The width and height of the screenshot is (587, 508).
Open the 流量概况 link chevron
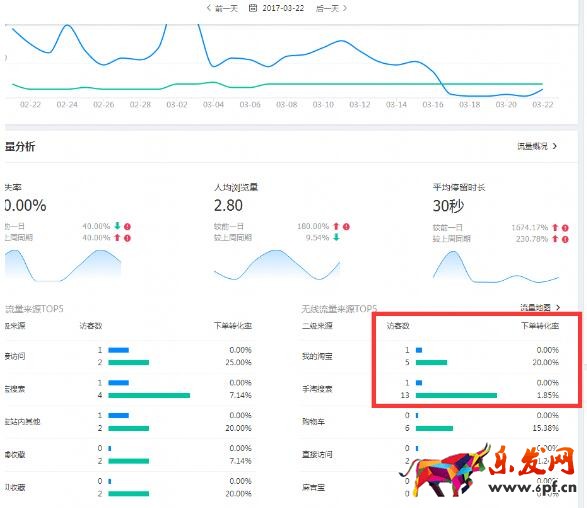click(x=555, y=146)
